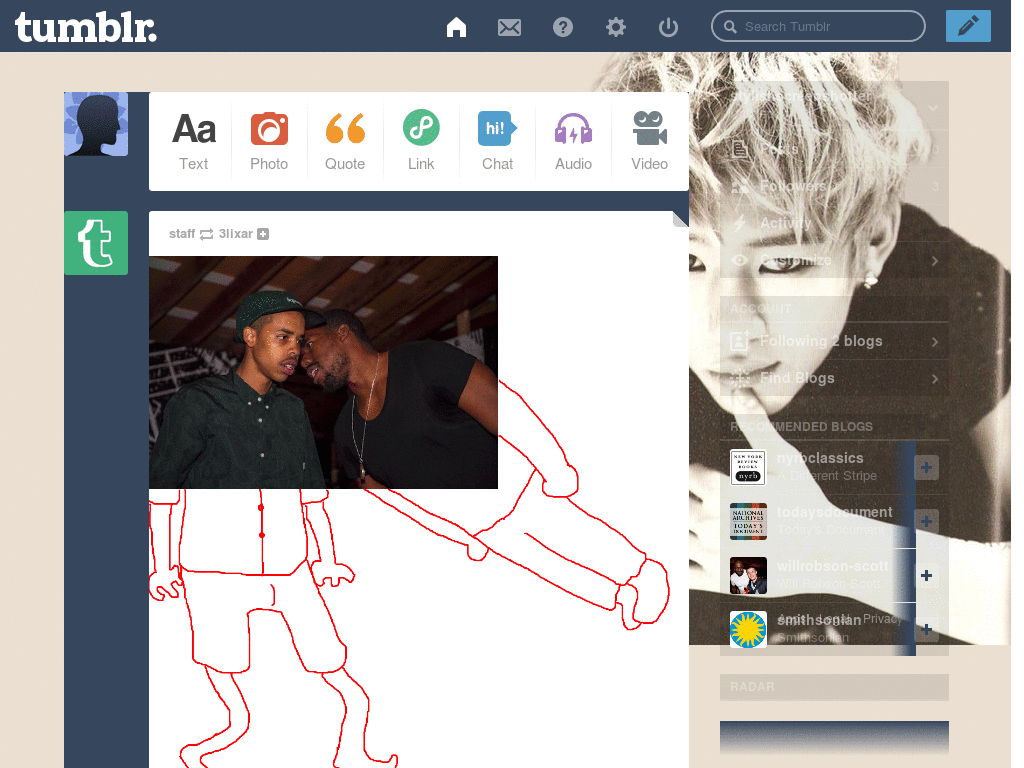Screen dimensions: 1024x768
Task: Expand the Find Blogs chevron
Action: [935, 379]
